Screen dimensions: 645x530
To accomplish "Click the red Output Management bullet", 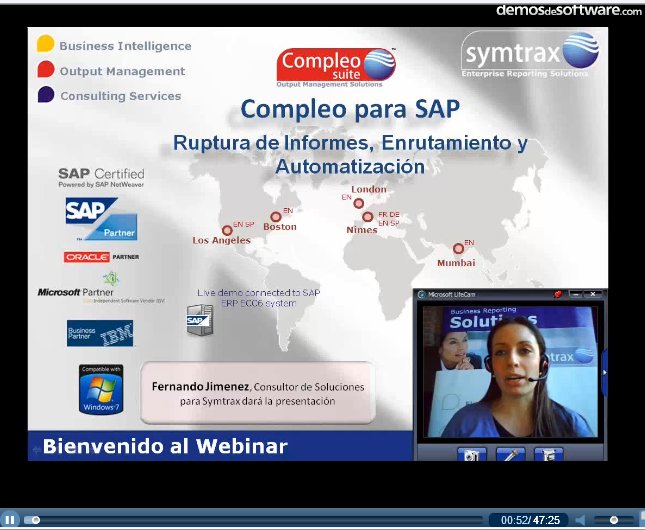I will [x=46, y=70].
